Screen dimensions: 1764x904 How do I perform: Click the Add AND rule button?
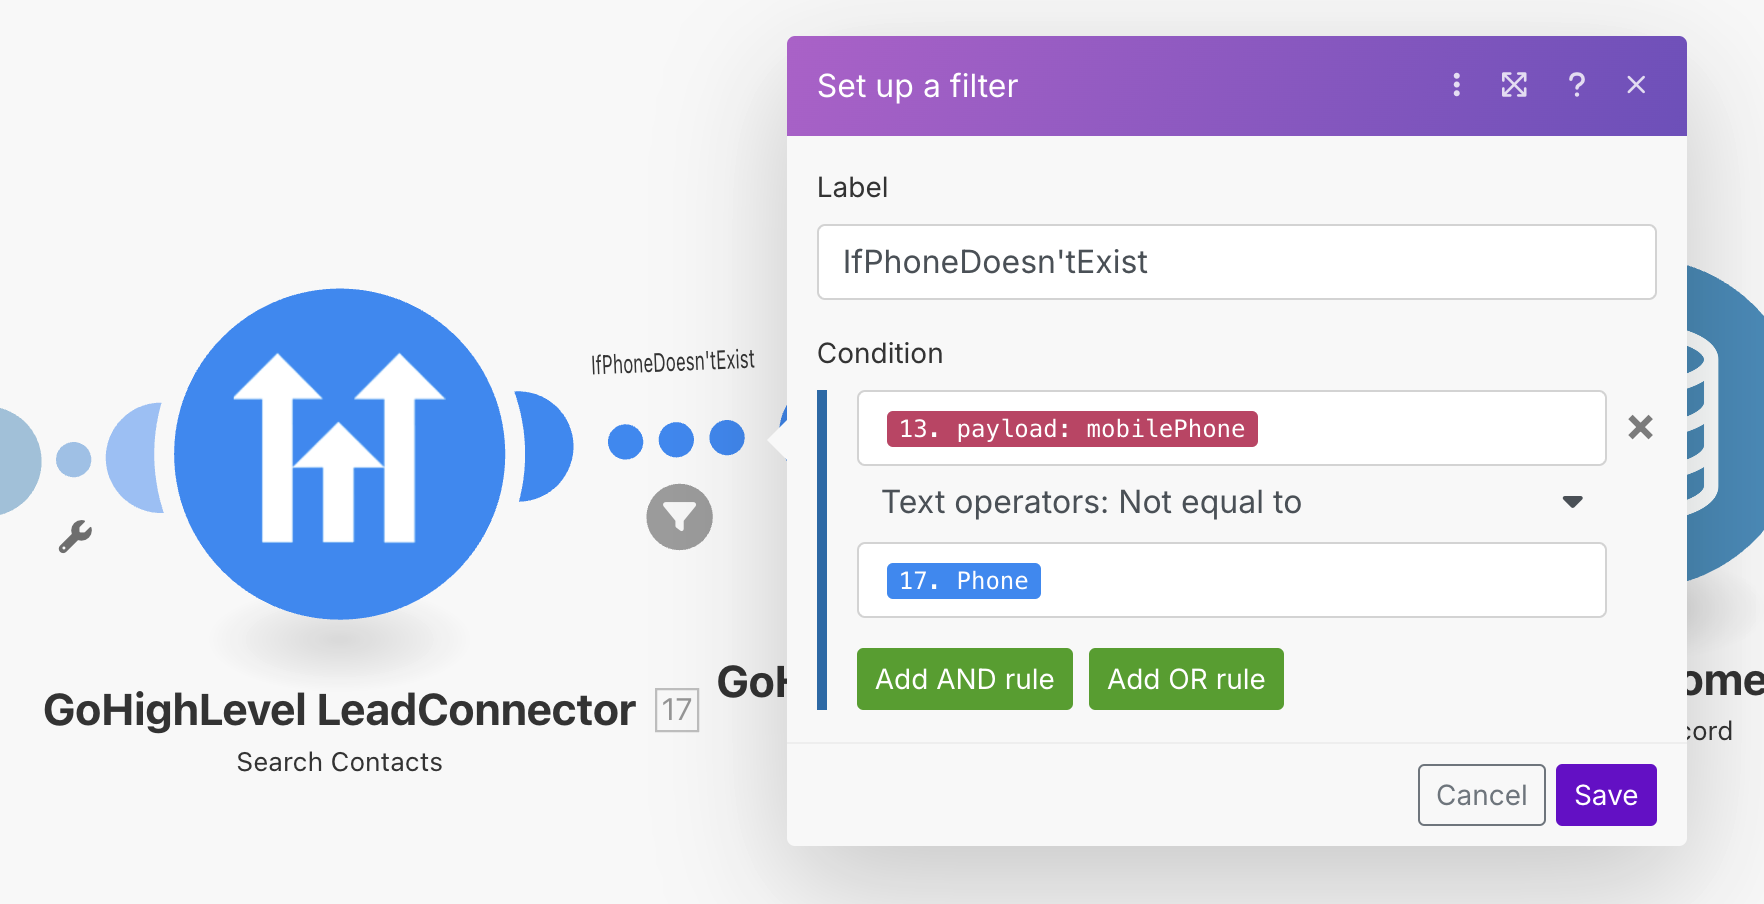964,679
